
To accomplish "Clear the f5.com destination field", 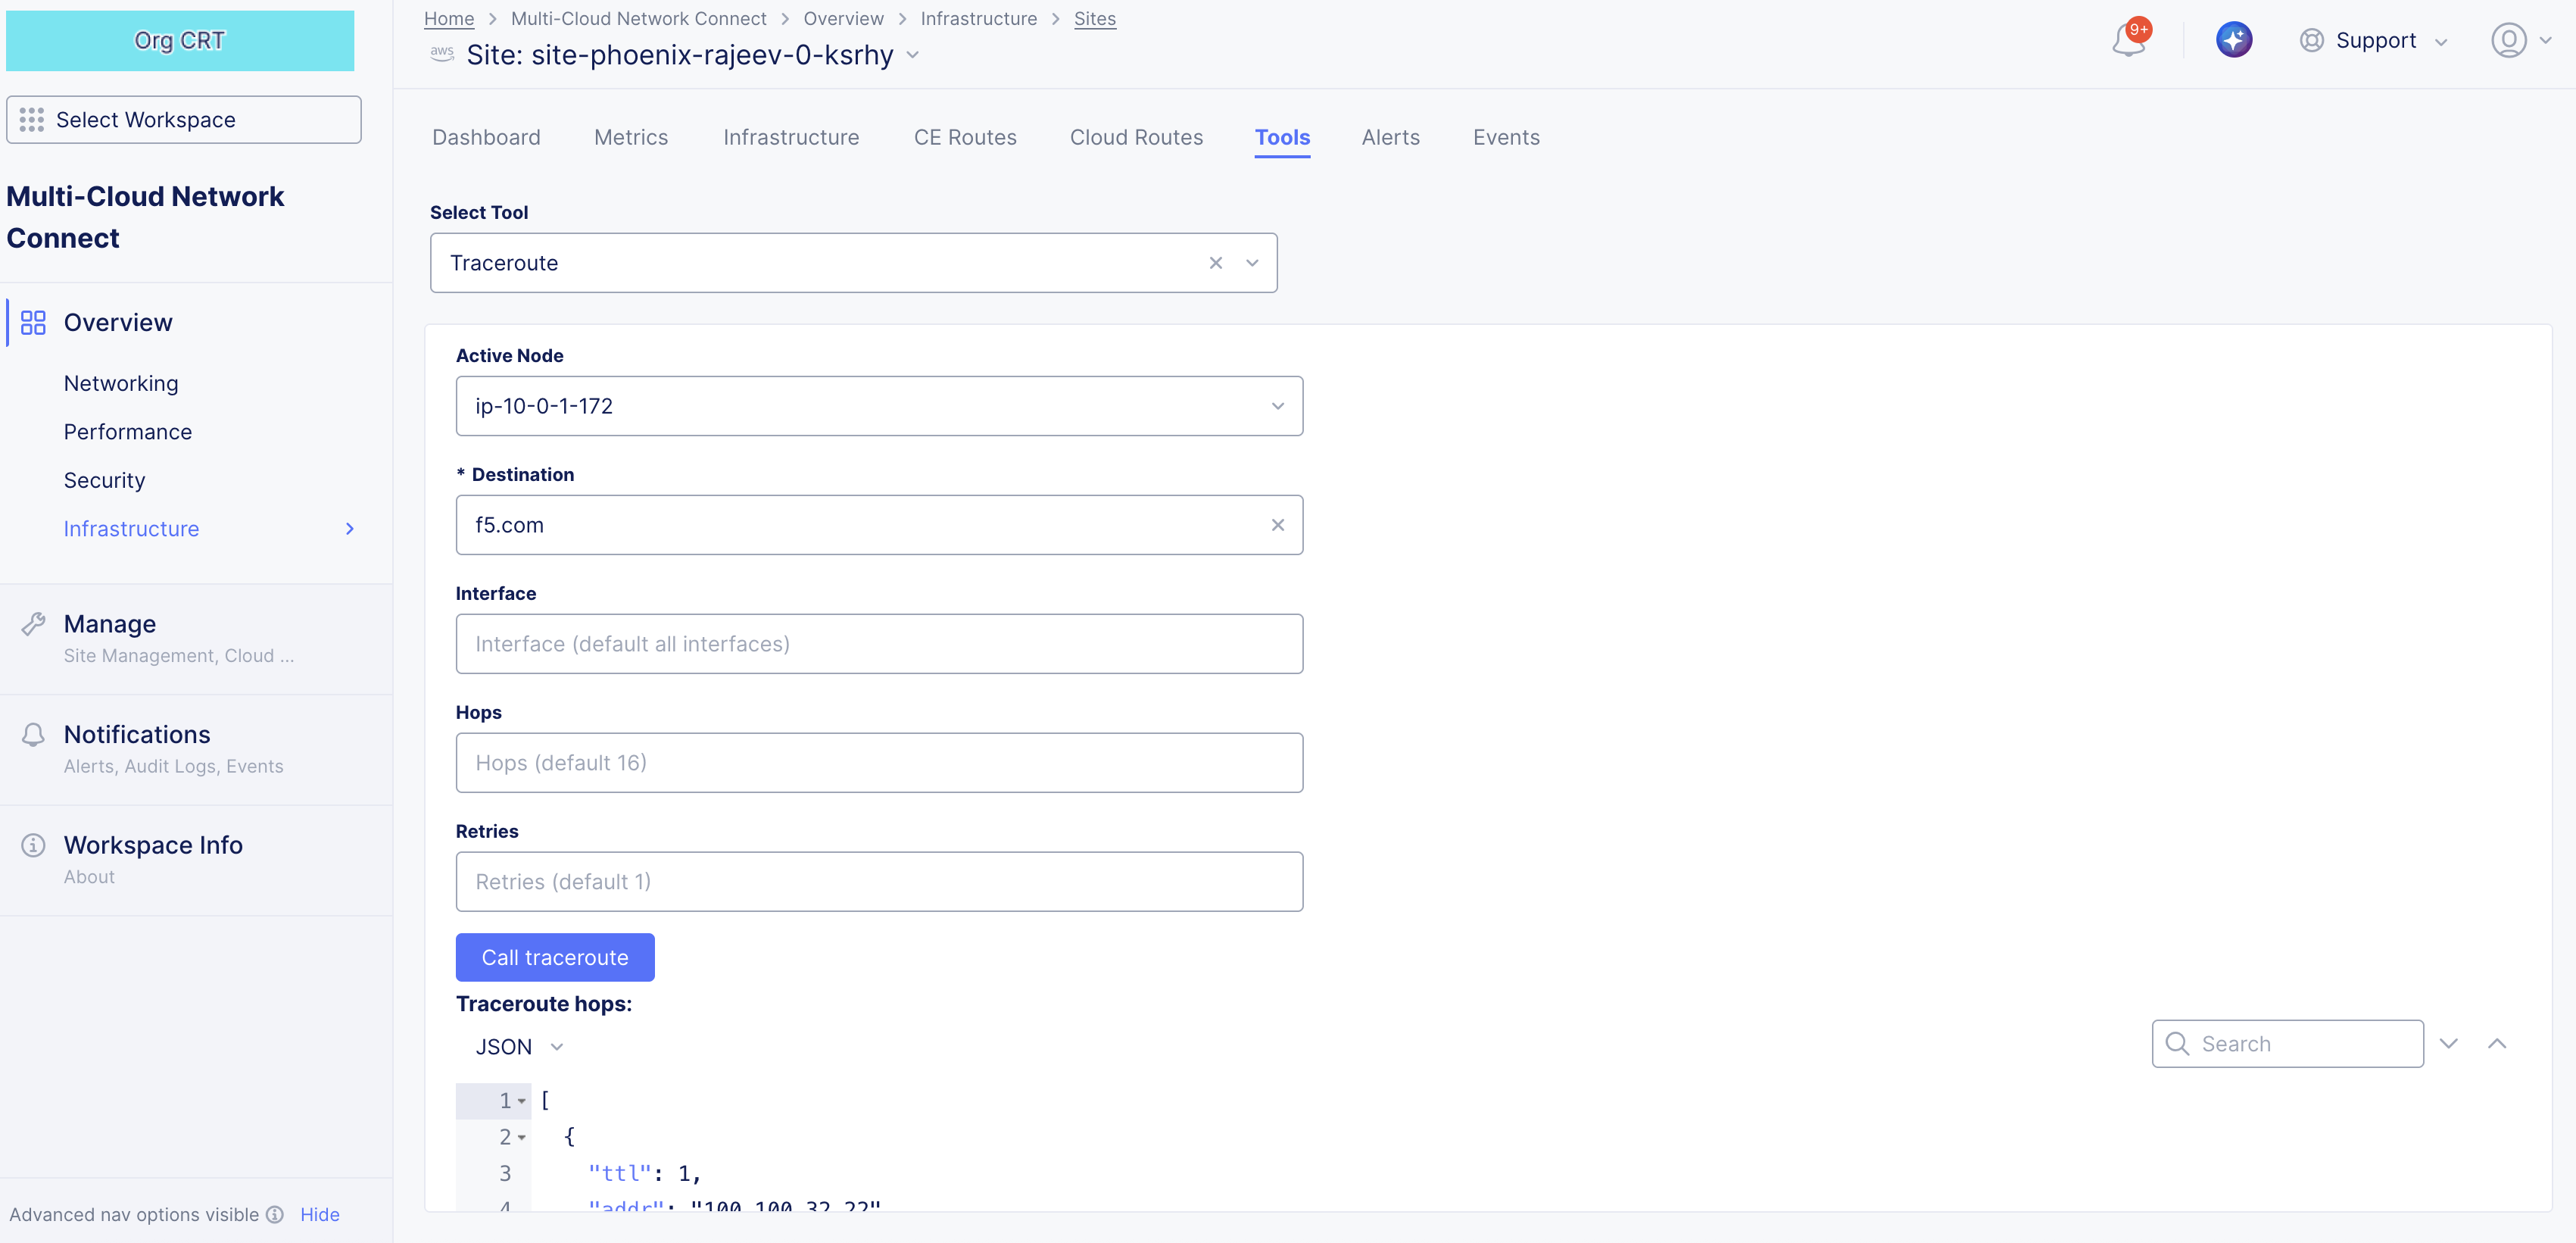I will [x=1277, y=525].
